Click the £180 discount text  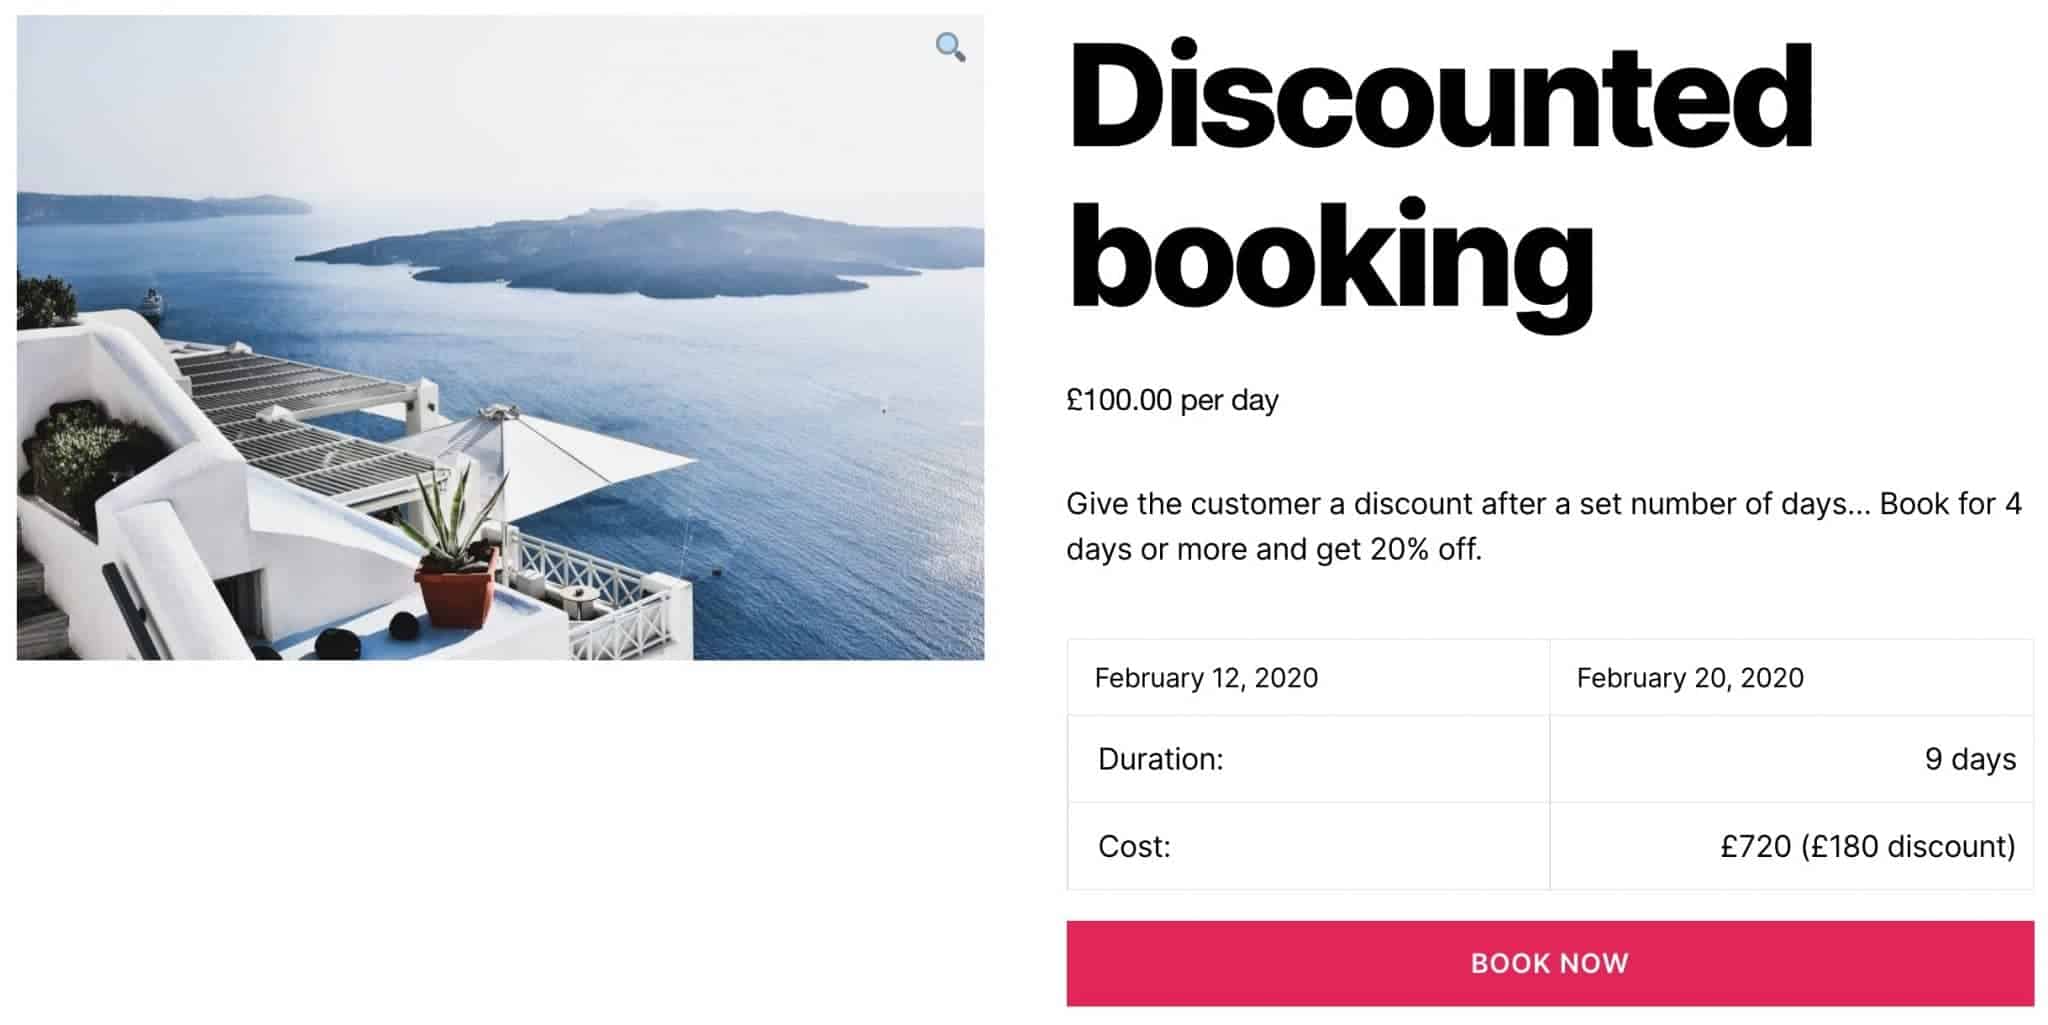point(1908,845)
